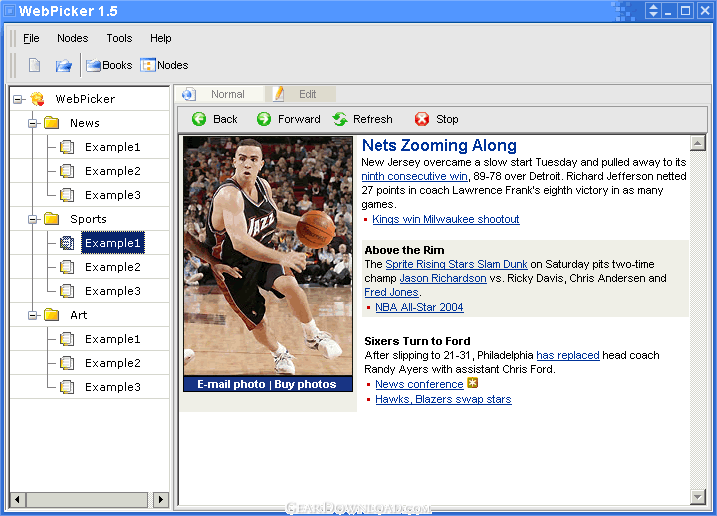Switch to the Normal view tab

(x=220, y=94)
